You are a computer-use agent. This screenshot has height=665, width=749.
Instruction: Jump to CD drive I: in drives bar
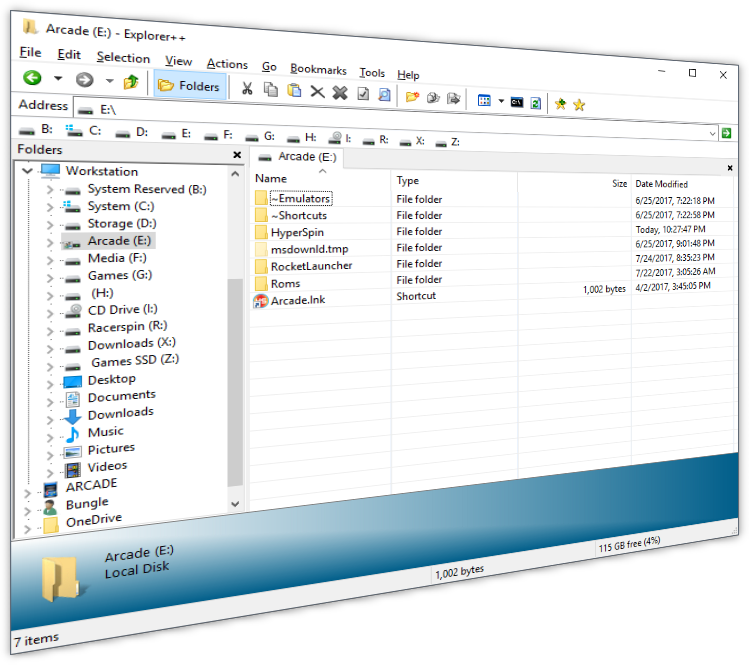click(x=340, y=139)
